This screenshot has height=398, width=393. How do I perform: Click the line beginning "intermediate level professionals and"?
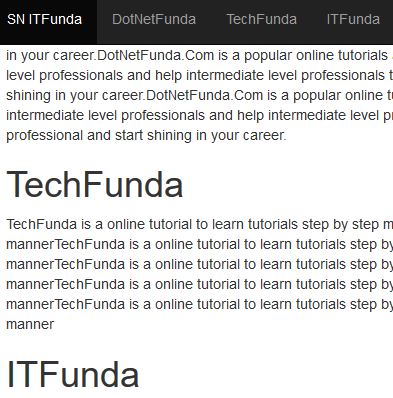(199, 115)
